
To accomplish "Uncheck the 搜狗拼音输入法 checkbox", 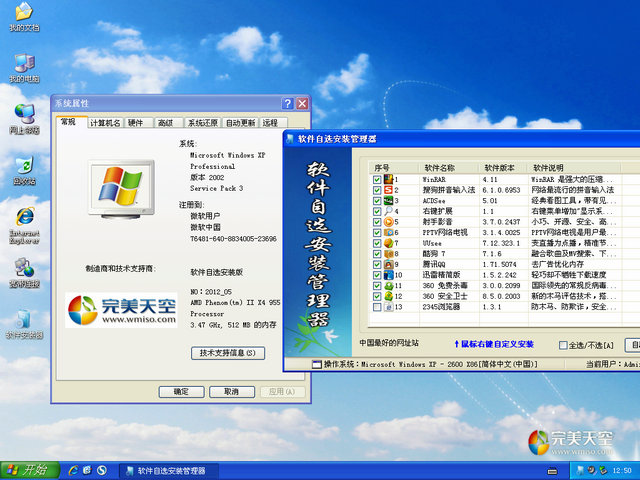I will coord(377,190).
